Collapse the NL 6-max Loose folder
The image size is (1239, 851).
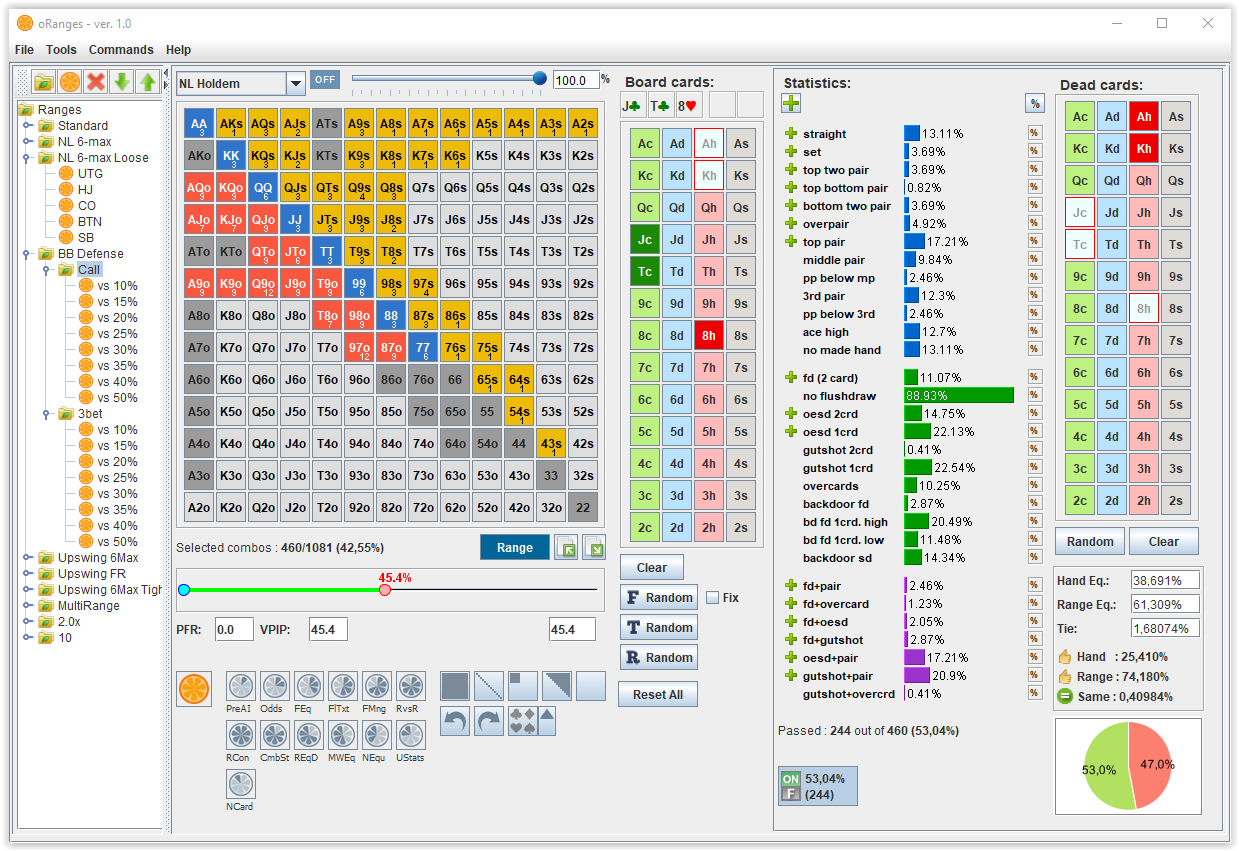click(27, 158)
